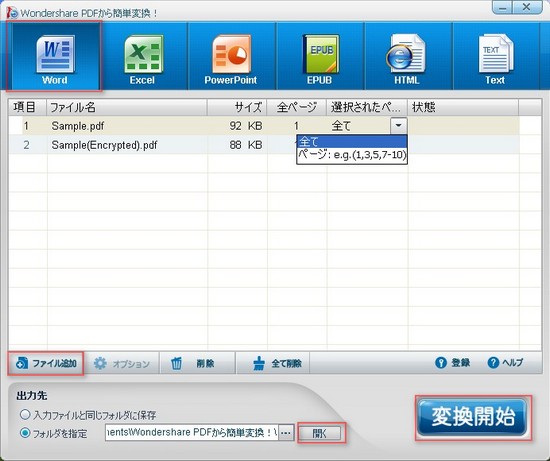Choose the Excel output format
This screenshot has height=461, width=550.
tap(143, 56)
